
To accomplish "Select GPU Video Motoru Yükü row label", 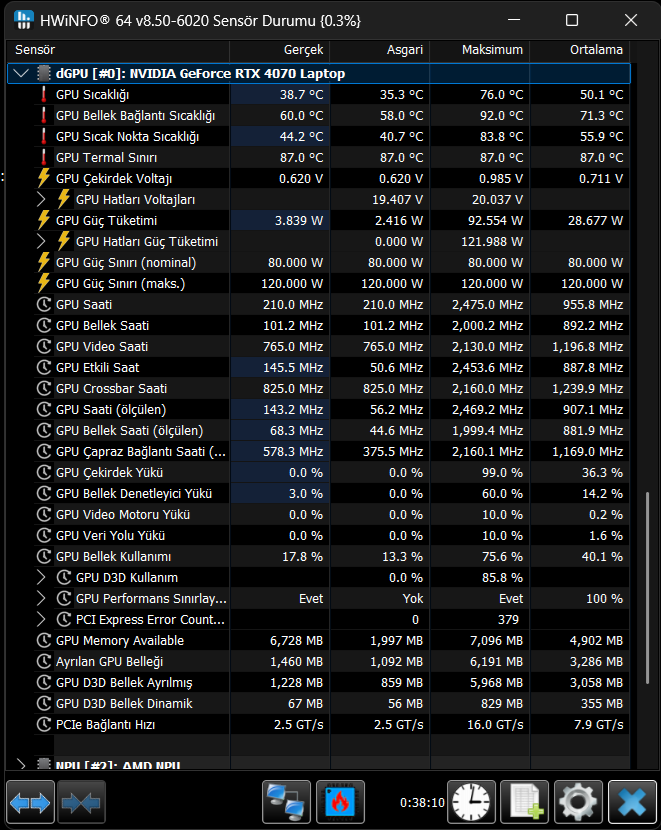I will 123,515.
